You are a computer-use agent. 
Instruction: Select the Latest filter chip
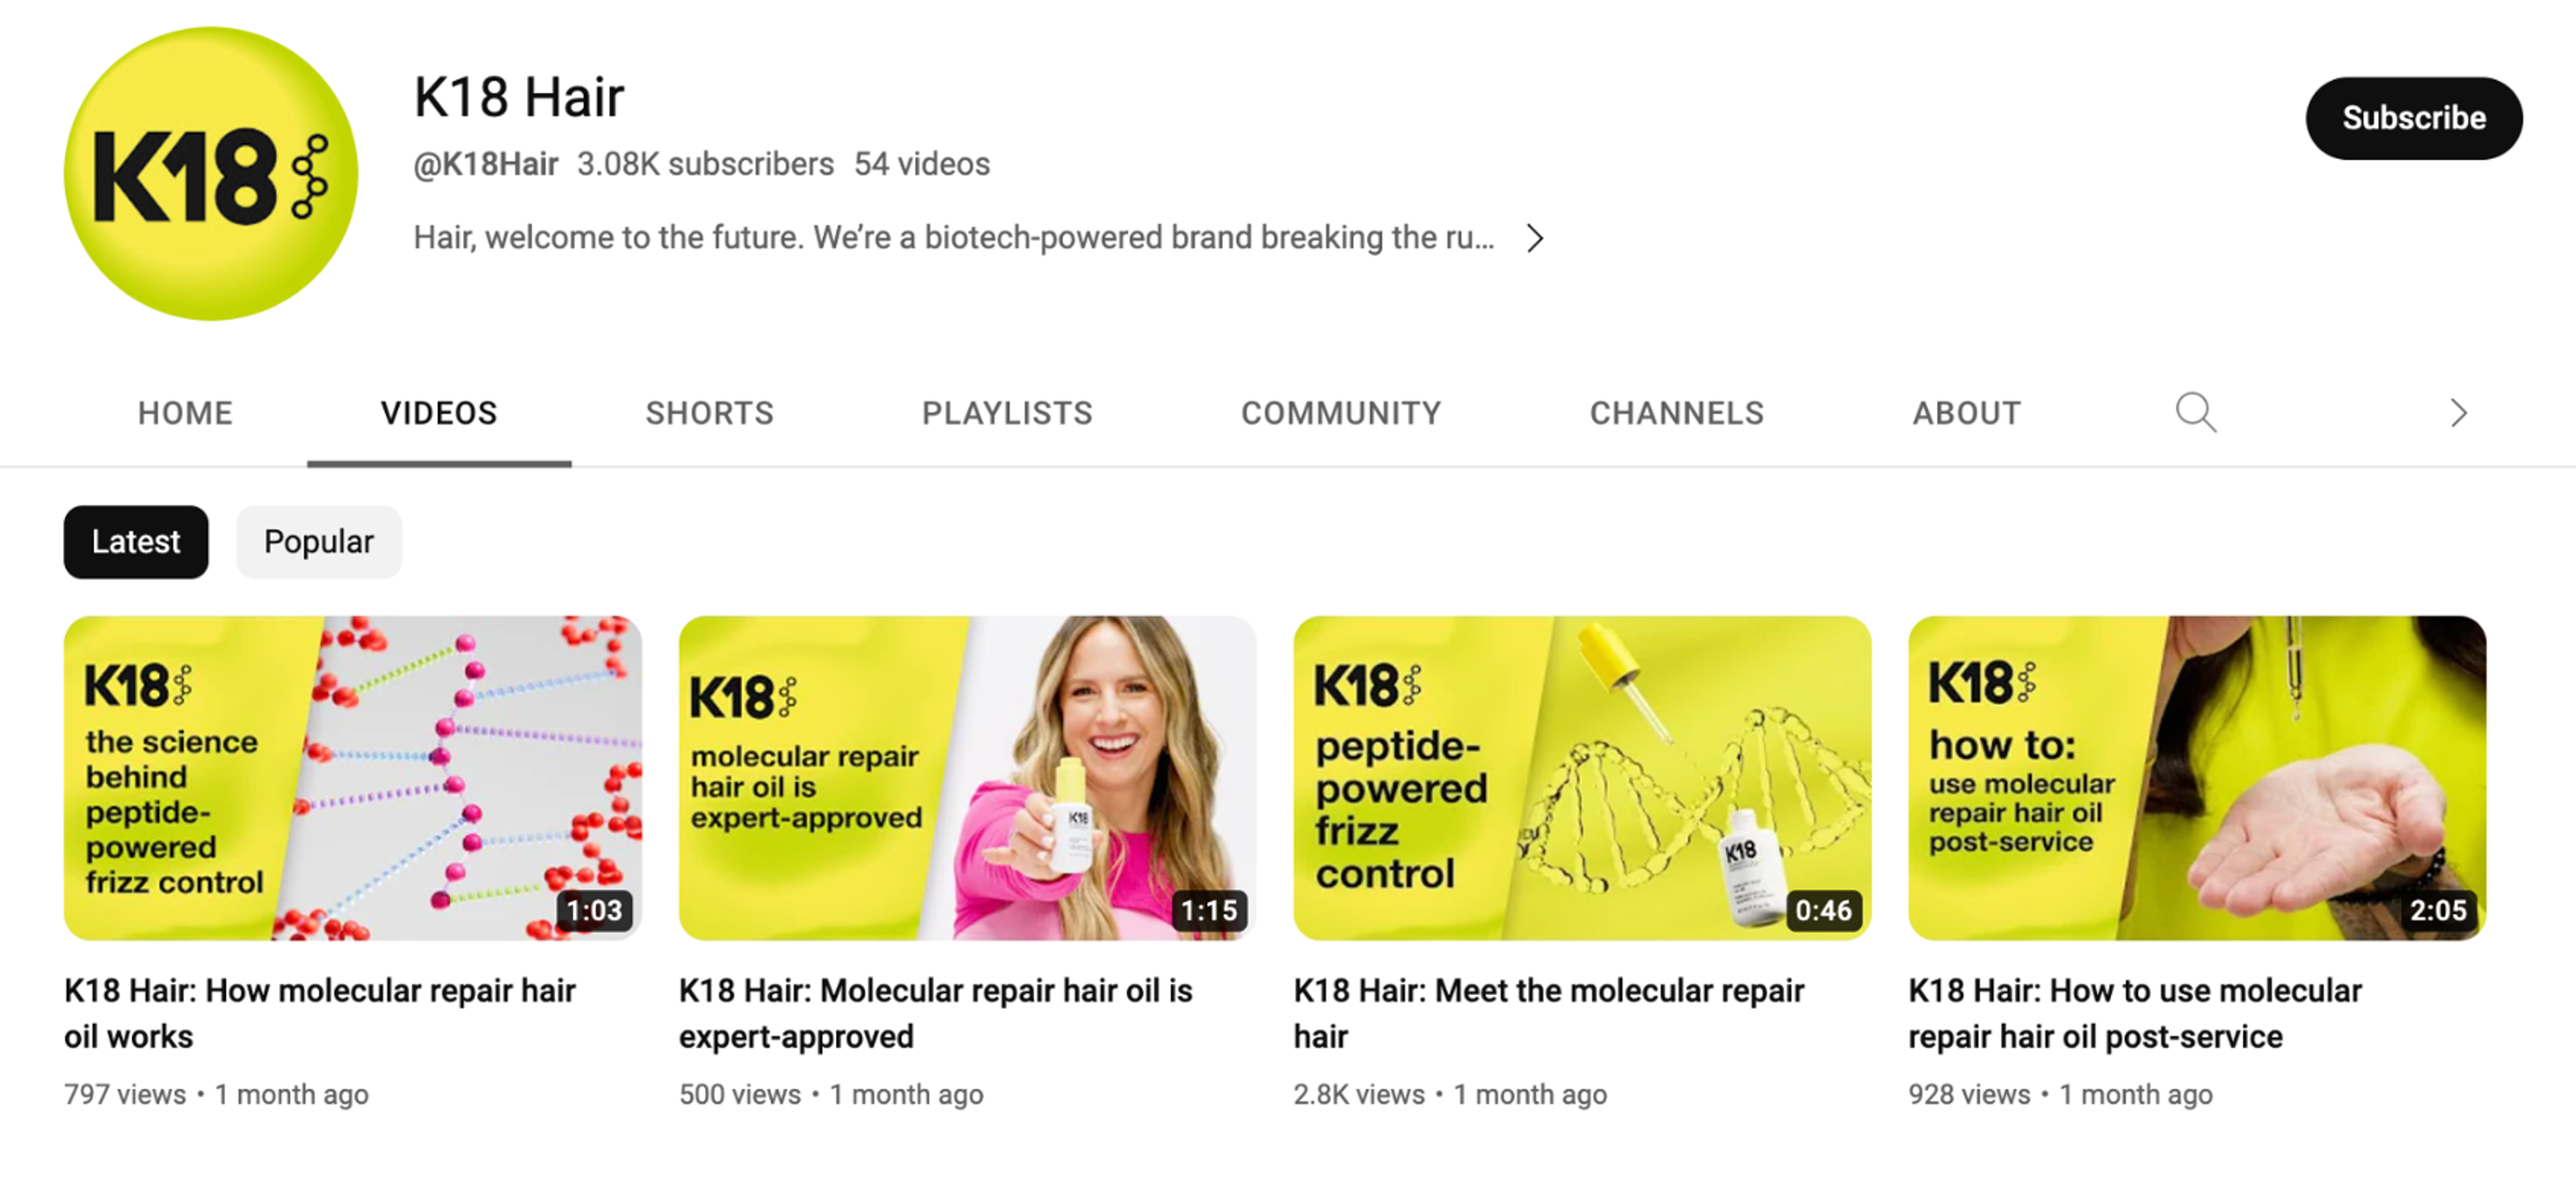click(136, 542)
